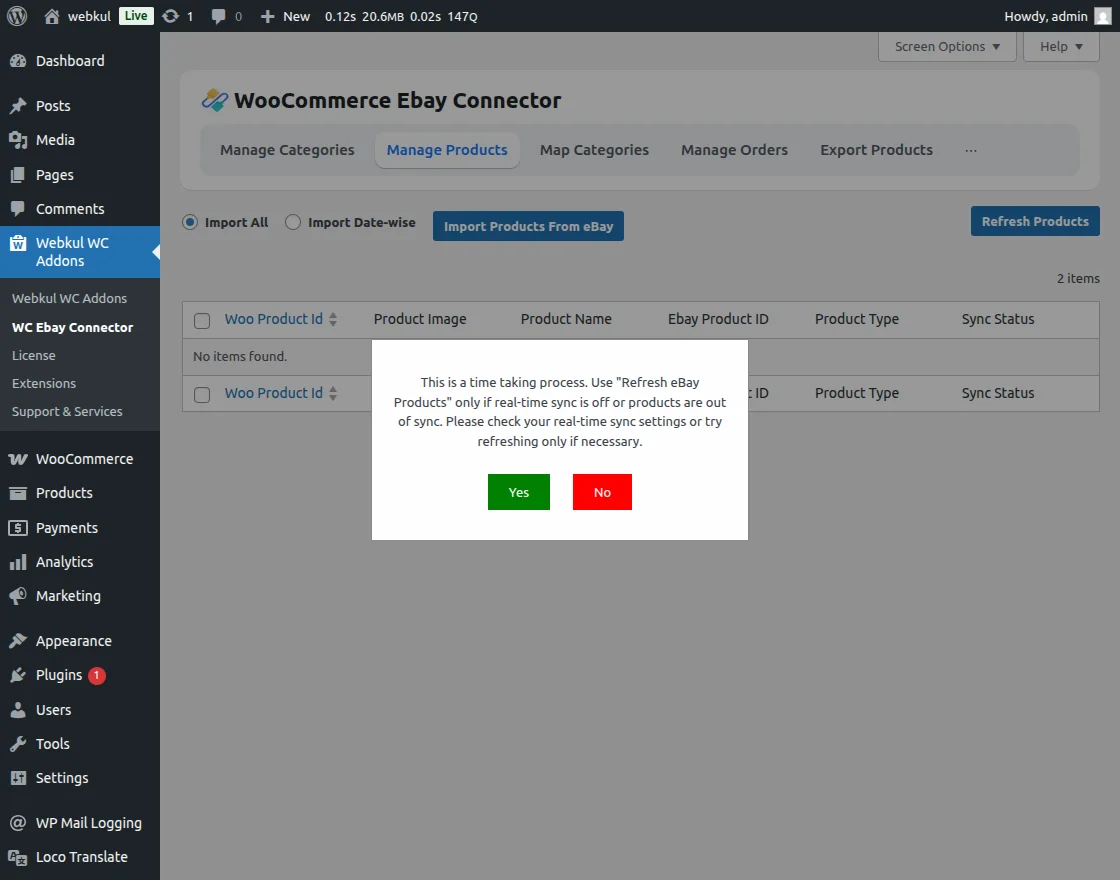Click the Import Products From eBay button

(x=529, y=226)
